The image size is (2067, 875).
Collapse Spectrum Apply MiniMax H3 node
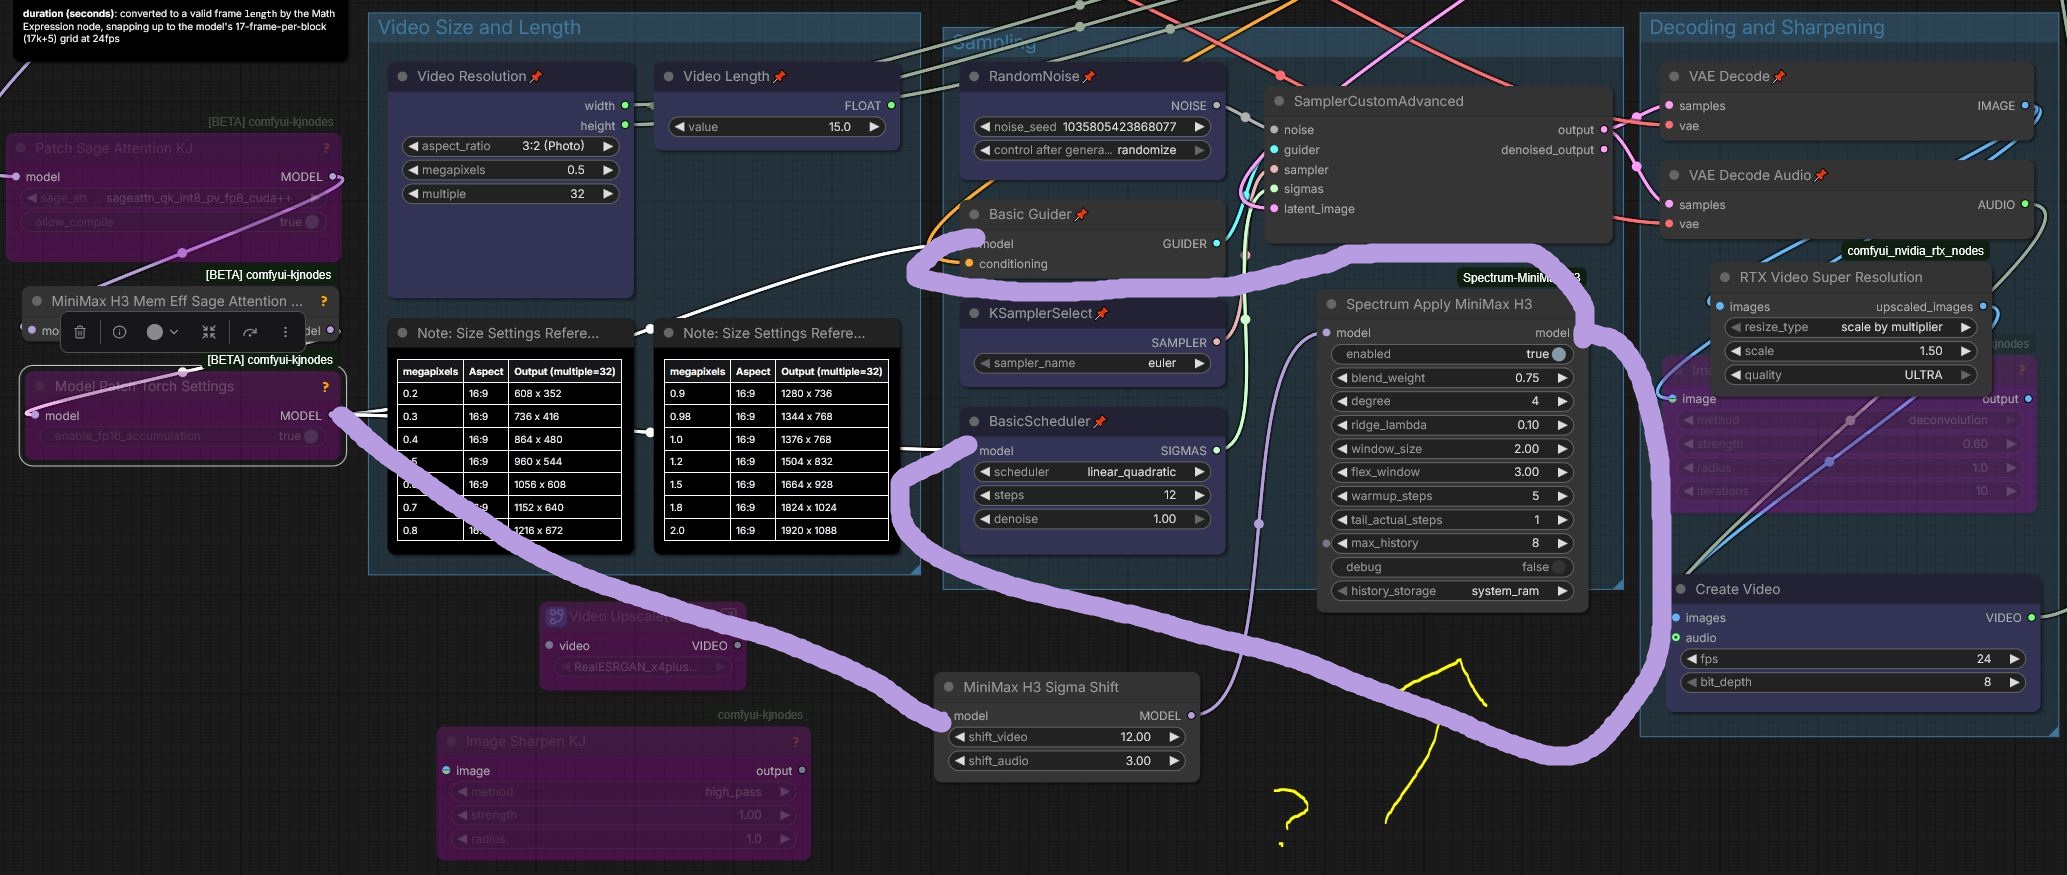point(1331,304)
